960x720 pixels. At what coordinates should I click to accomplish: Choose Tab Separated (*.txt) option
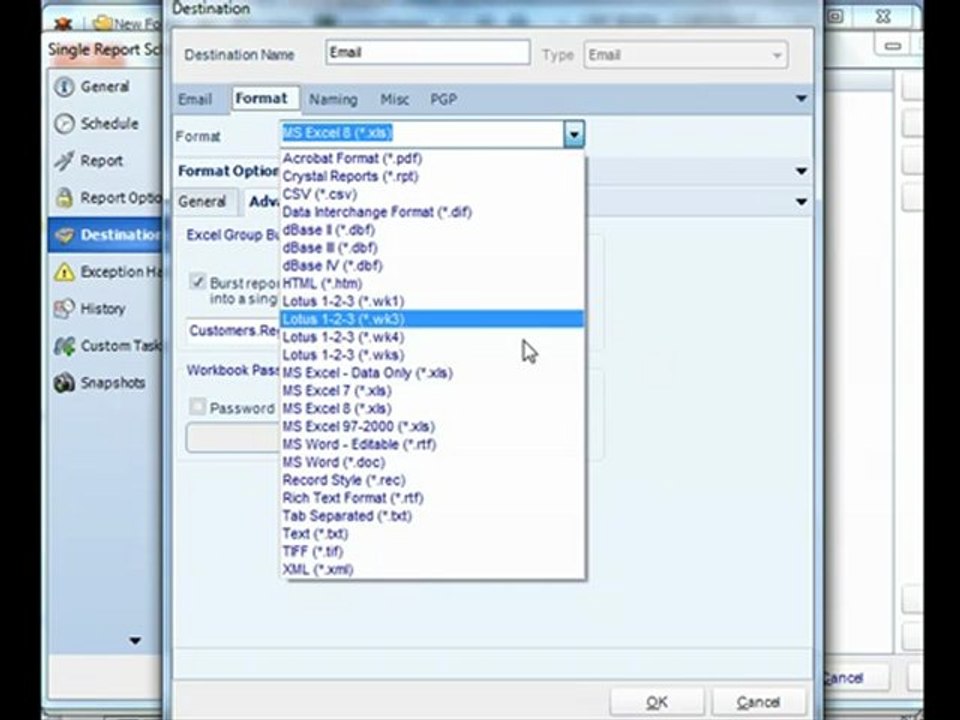click(x=432, y=516)
